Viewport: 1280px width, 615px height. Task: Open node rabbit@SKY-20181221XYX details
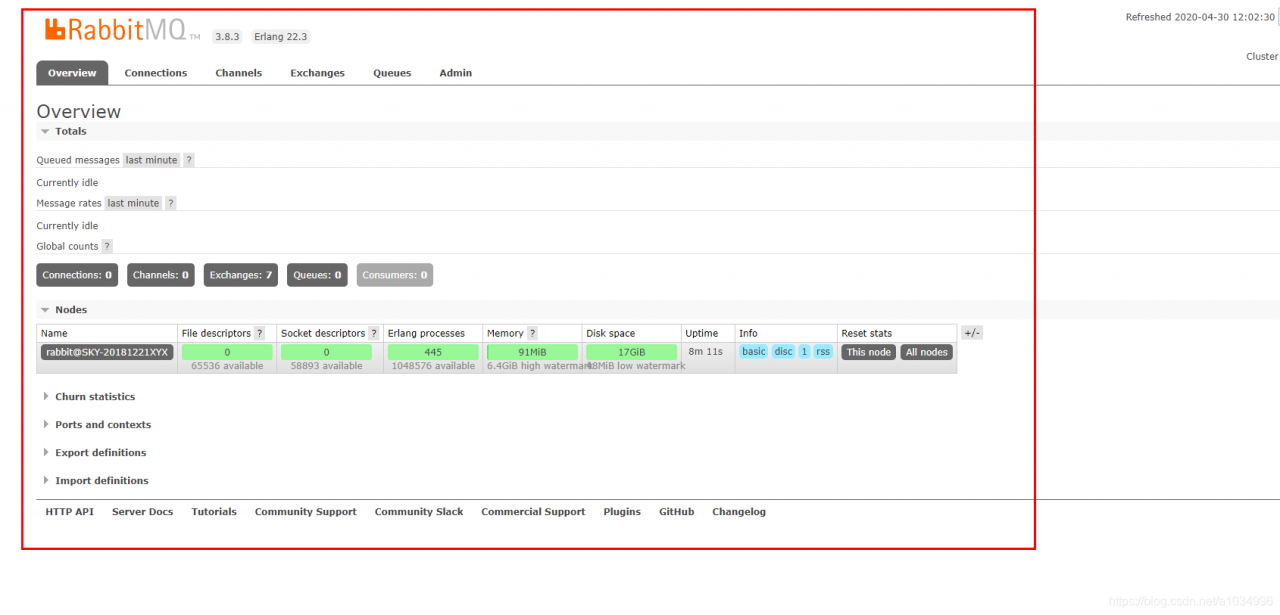point(107,352)
